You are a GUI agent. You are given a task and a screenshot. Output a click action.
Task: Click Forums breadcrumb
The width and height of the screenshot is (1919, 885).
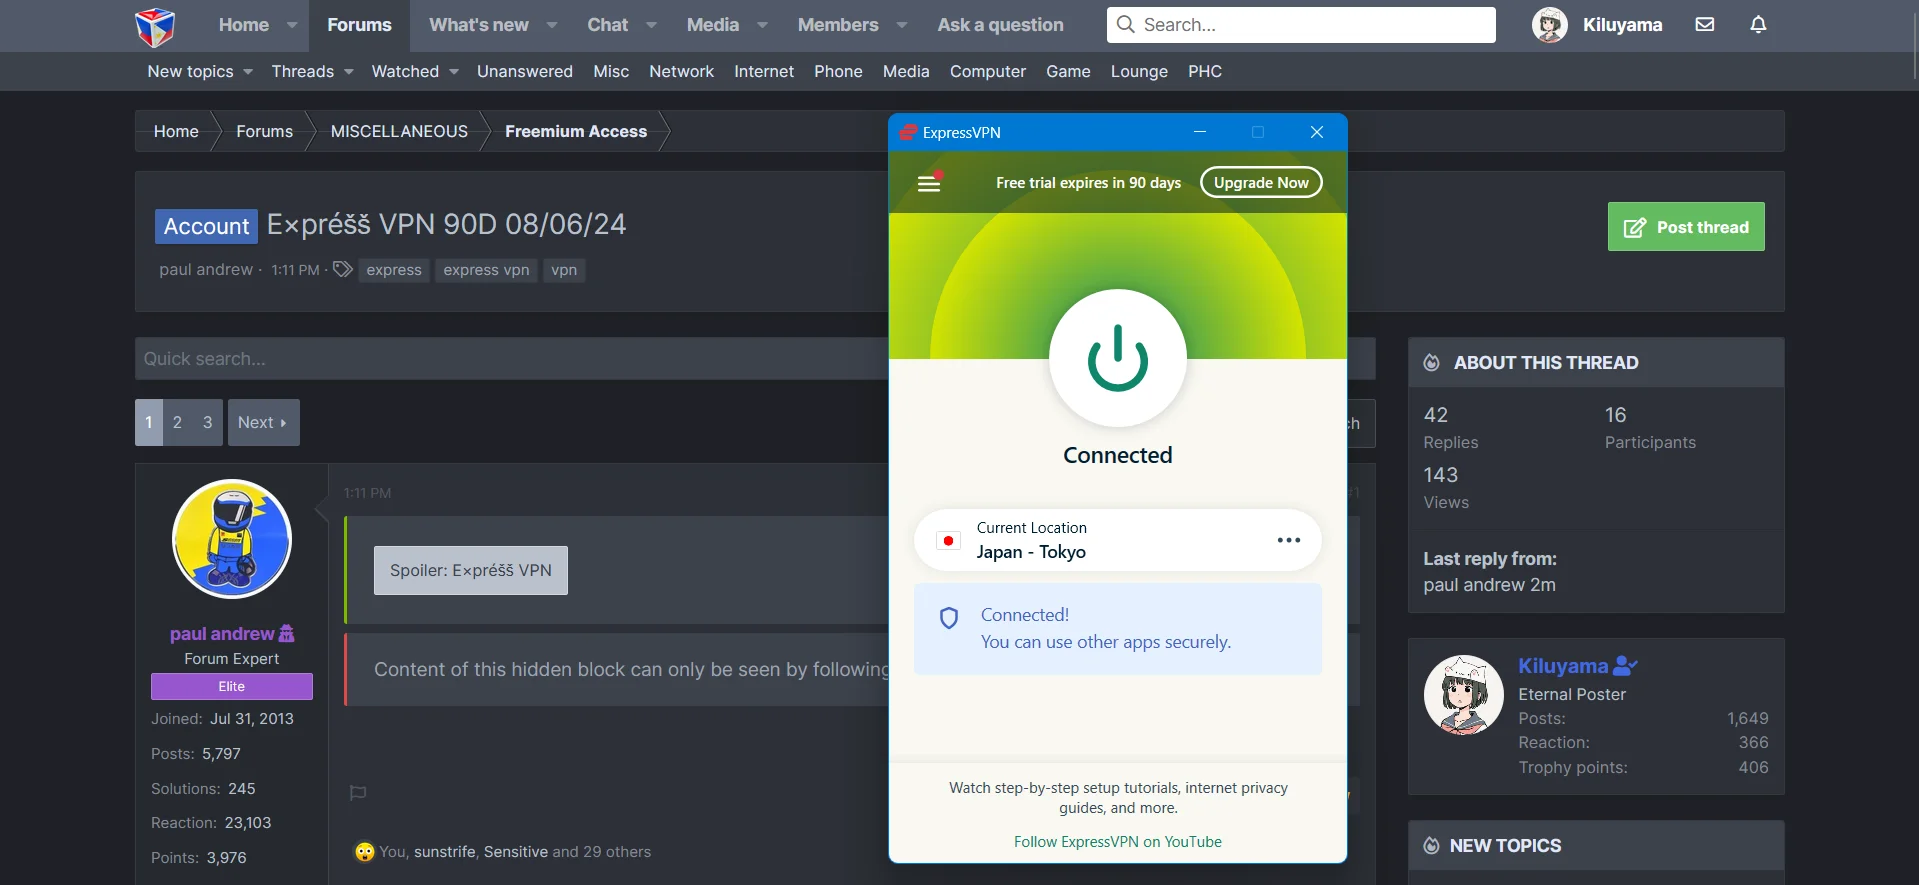pos(264,131)
